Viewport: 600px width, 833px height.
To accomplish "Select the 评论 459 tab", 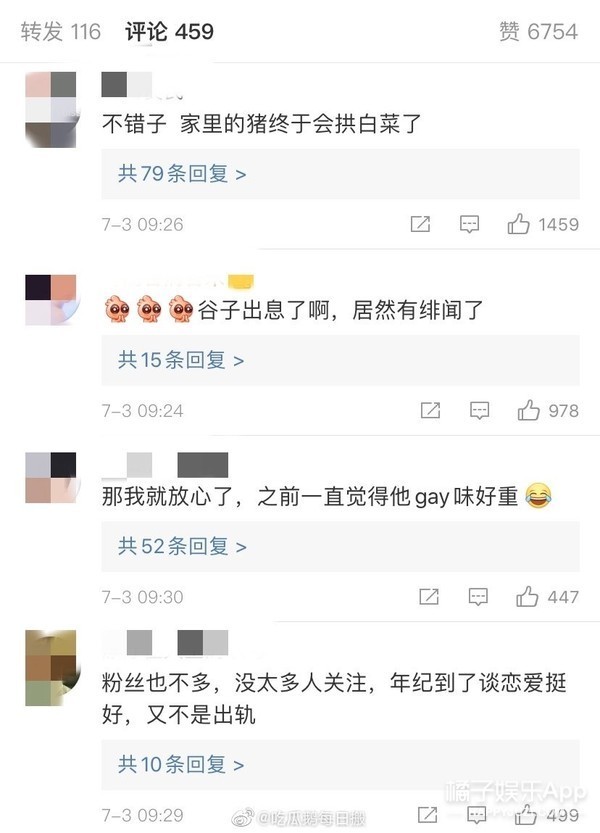I will click(x=170, y=32).
